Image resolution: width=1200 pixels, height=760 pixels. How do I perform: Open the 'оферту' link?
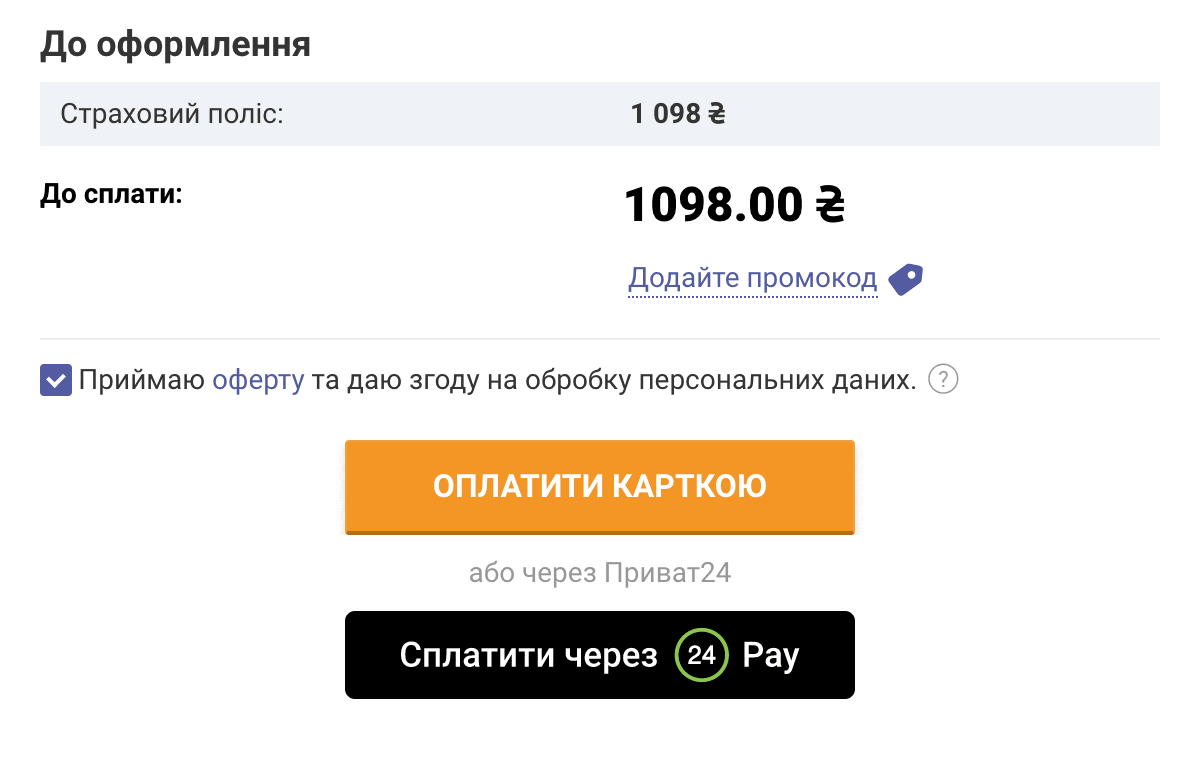point(258,381)
